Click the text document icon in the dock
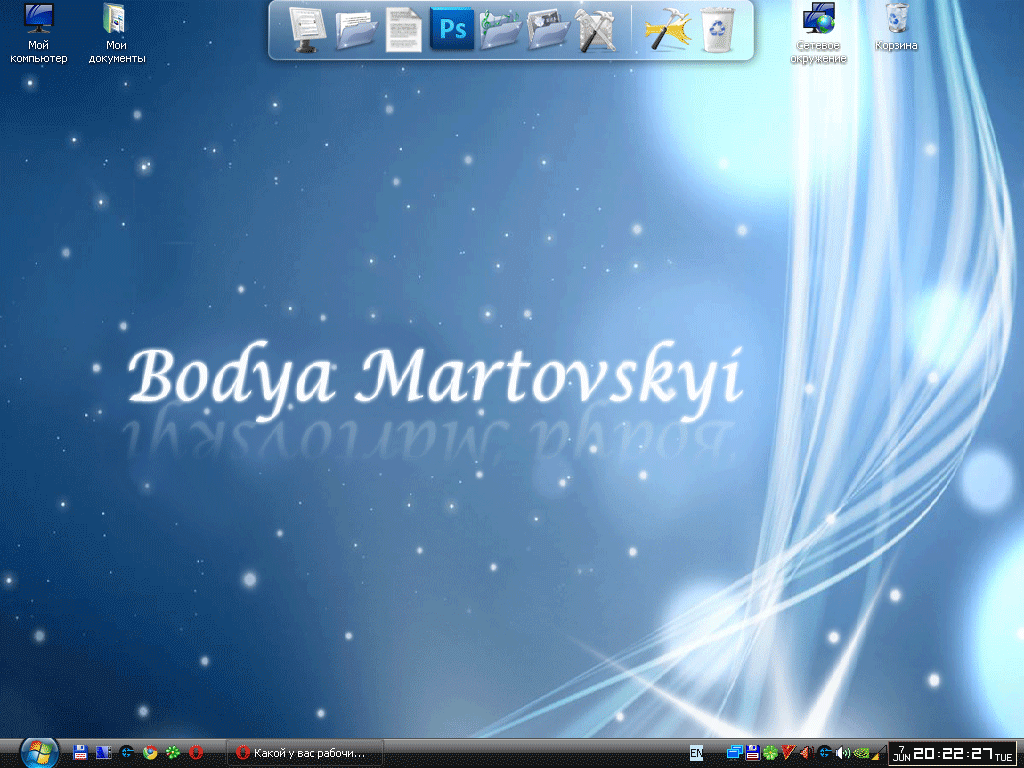The image size is (1024, 768). [404, 30]
